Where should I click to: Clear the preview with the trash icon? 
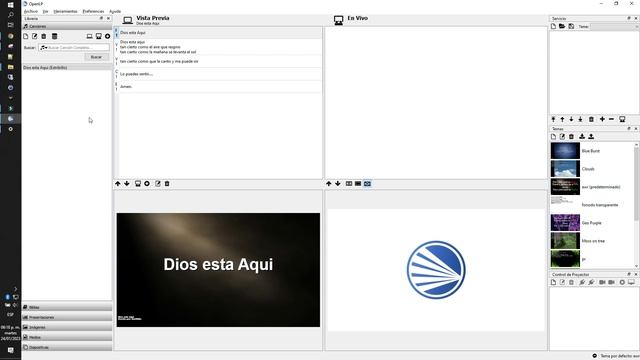tap(167, 184)
